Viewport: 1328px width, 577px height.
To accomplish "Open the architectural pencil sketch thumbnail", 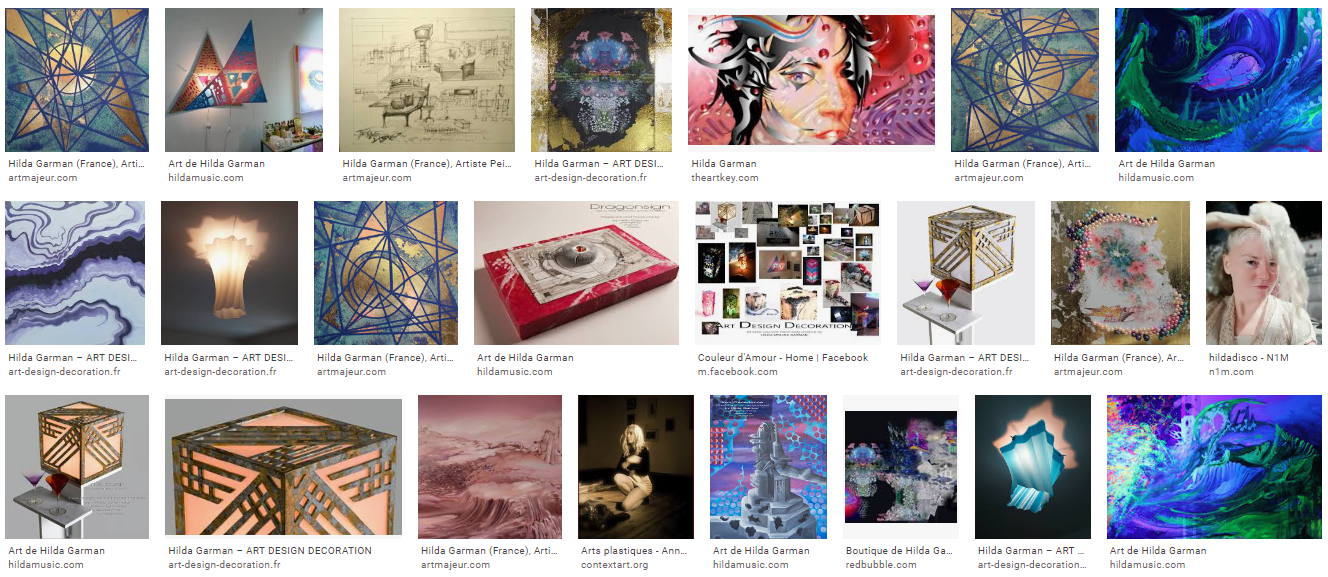I will 427,80.
